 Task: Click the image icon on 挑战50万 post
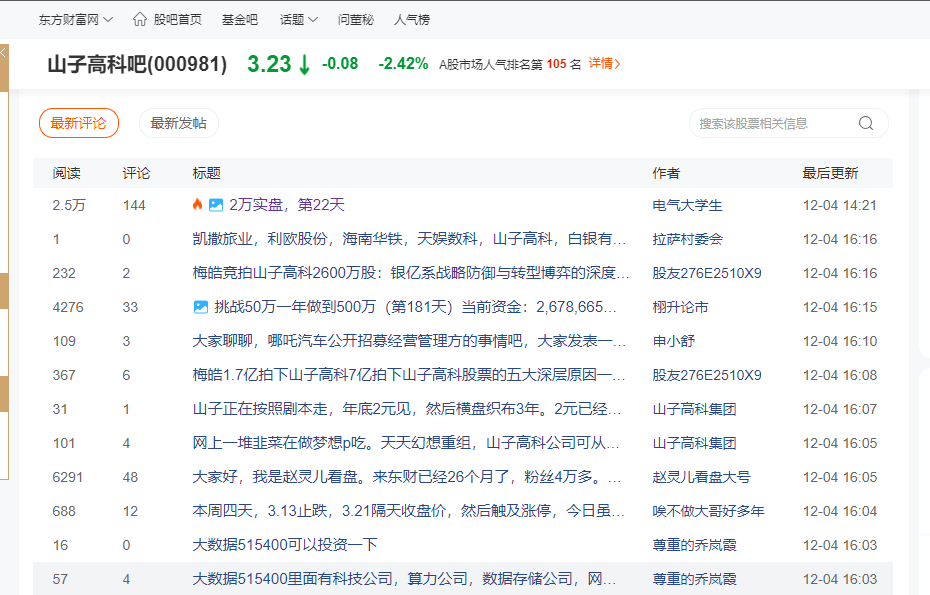pyautogui.click(x=201, y=307)
